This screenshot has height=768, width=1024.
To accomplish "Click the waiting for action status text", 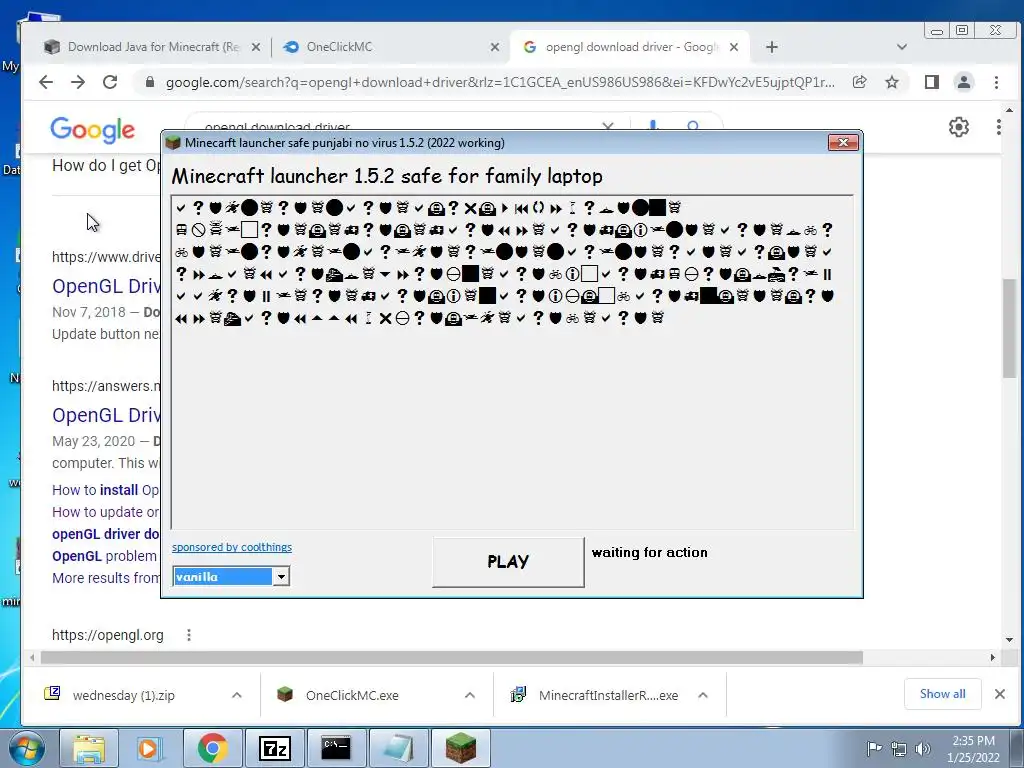I will [649, 552].
